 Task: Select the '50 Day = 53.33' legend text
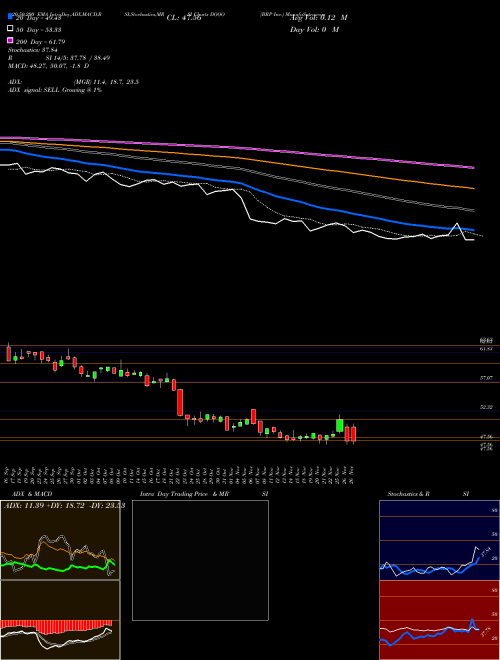pos(39,30)
